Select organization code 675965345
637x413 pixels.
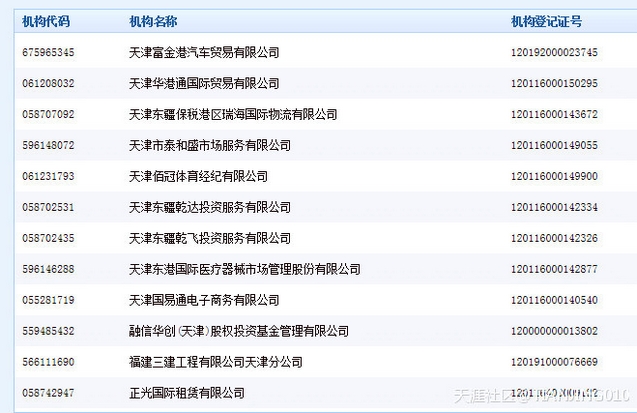(48, 52)
